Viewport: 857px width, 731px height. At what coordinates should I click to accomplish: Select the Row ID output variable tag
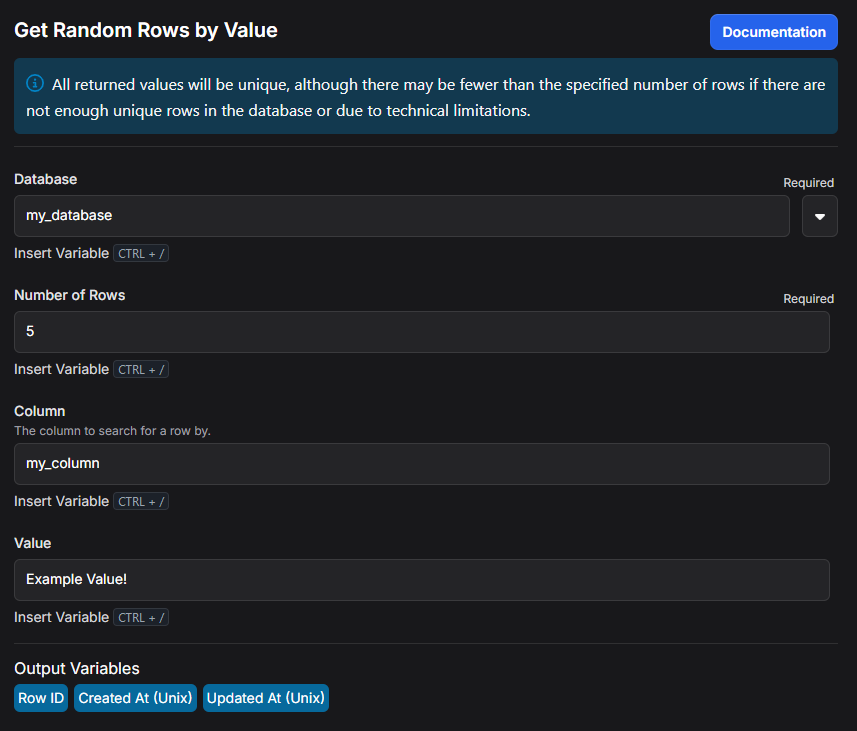tap(41, 698)
